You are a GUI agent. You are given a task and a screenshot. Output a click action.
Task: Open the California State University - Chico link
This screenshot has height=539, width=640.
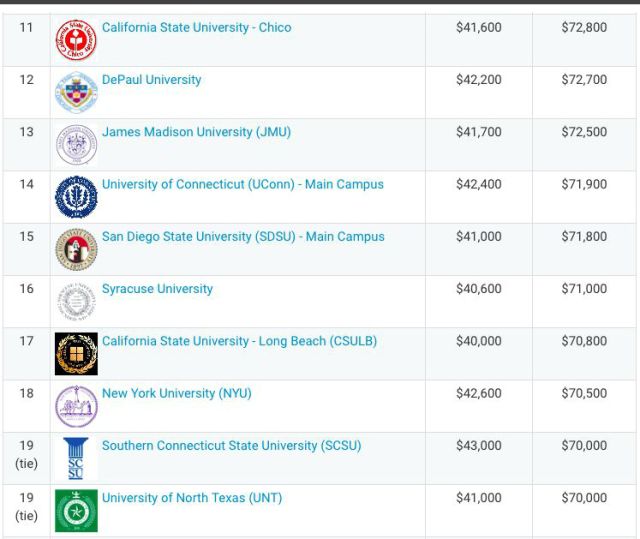197,27
